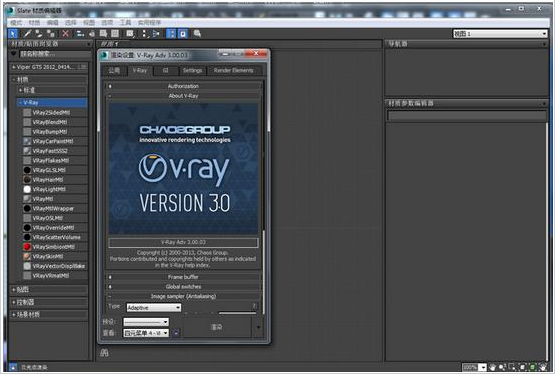Open the view-to-render dropdown menu
This screenshot has width=555, height=375.
point(146,333)
